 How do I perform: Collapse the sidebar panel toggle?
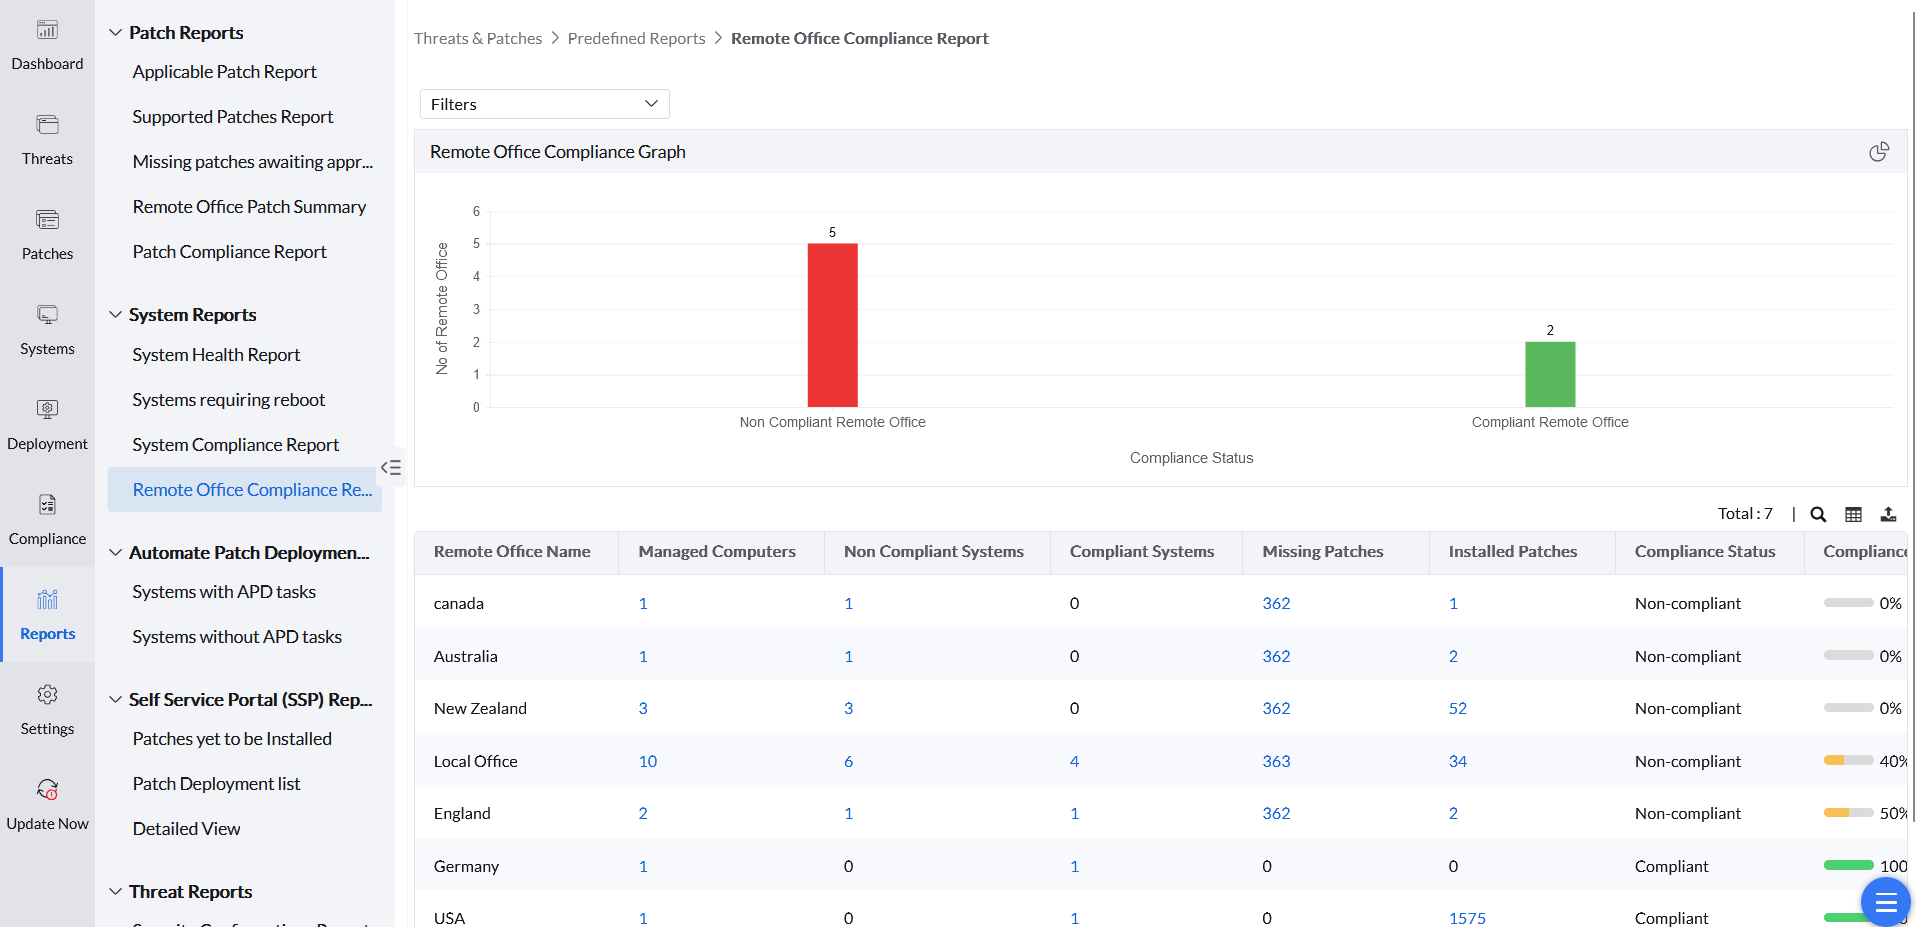[391, 467]
